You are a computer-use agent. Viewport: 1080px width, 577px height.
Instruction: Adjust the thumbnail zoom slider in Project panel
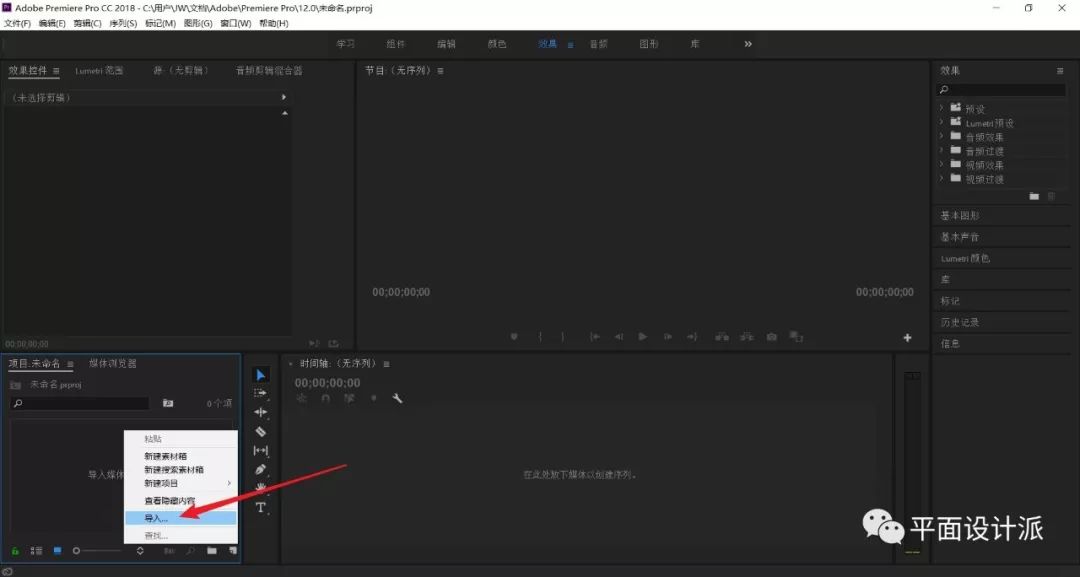[x=98, y=551]
